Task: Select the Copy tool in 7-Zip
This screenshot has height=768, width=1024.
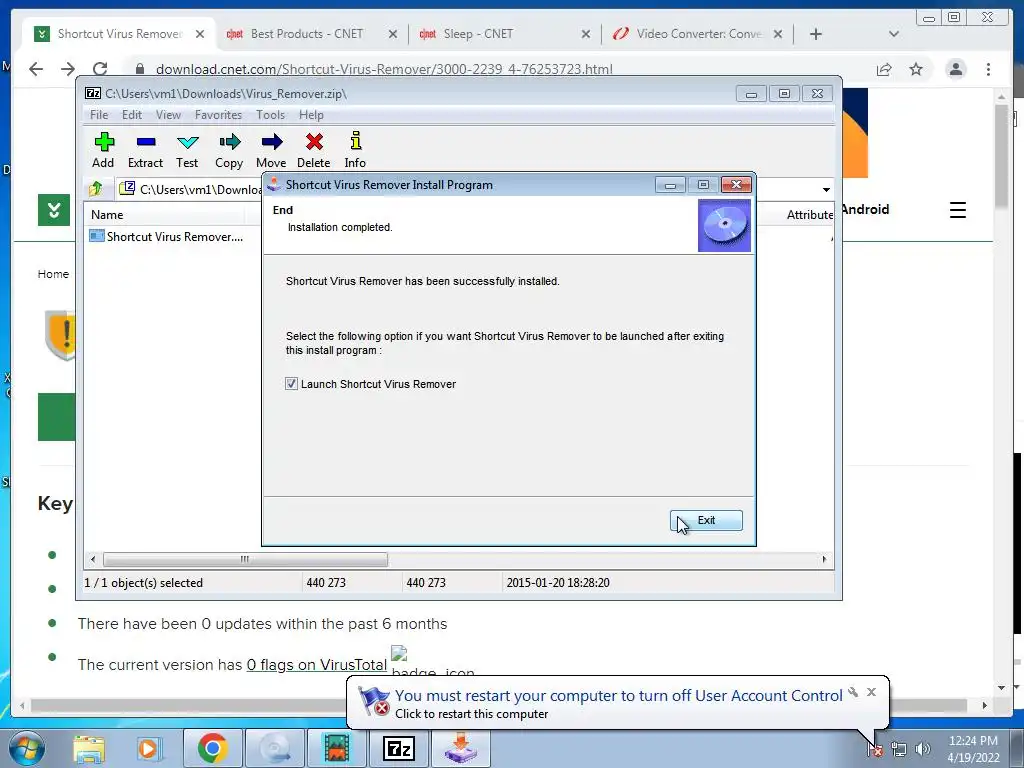Action: (229, 150)
